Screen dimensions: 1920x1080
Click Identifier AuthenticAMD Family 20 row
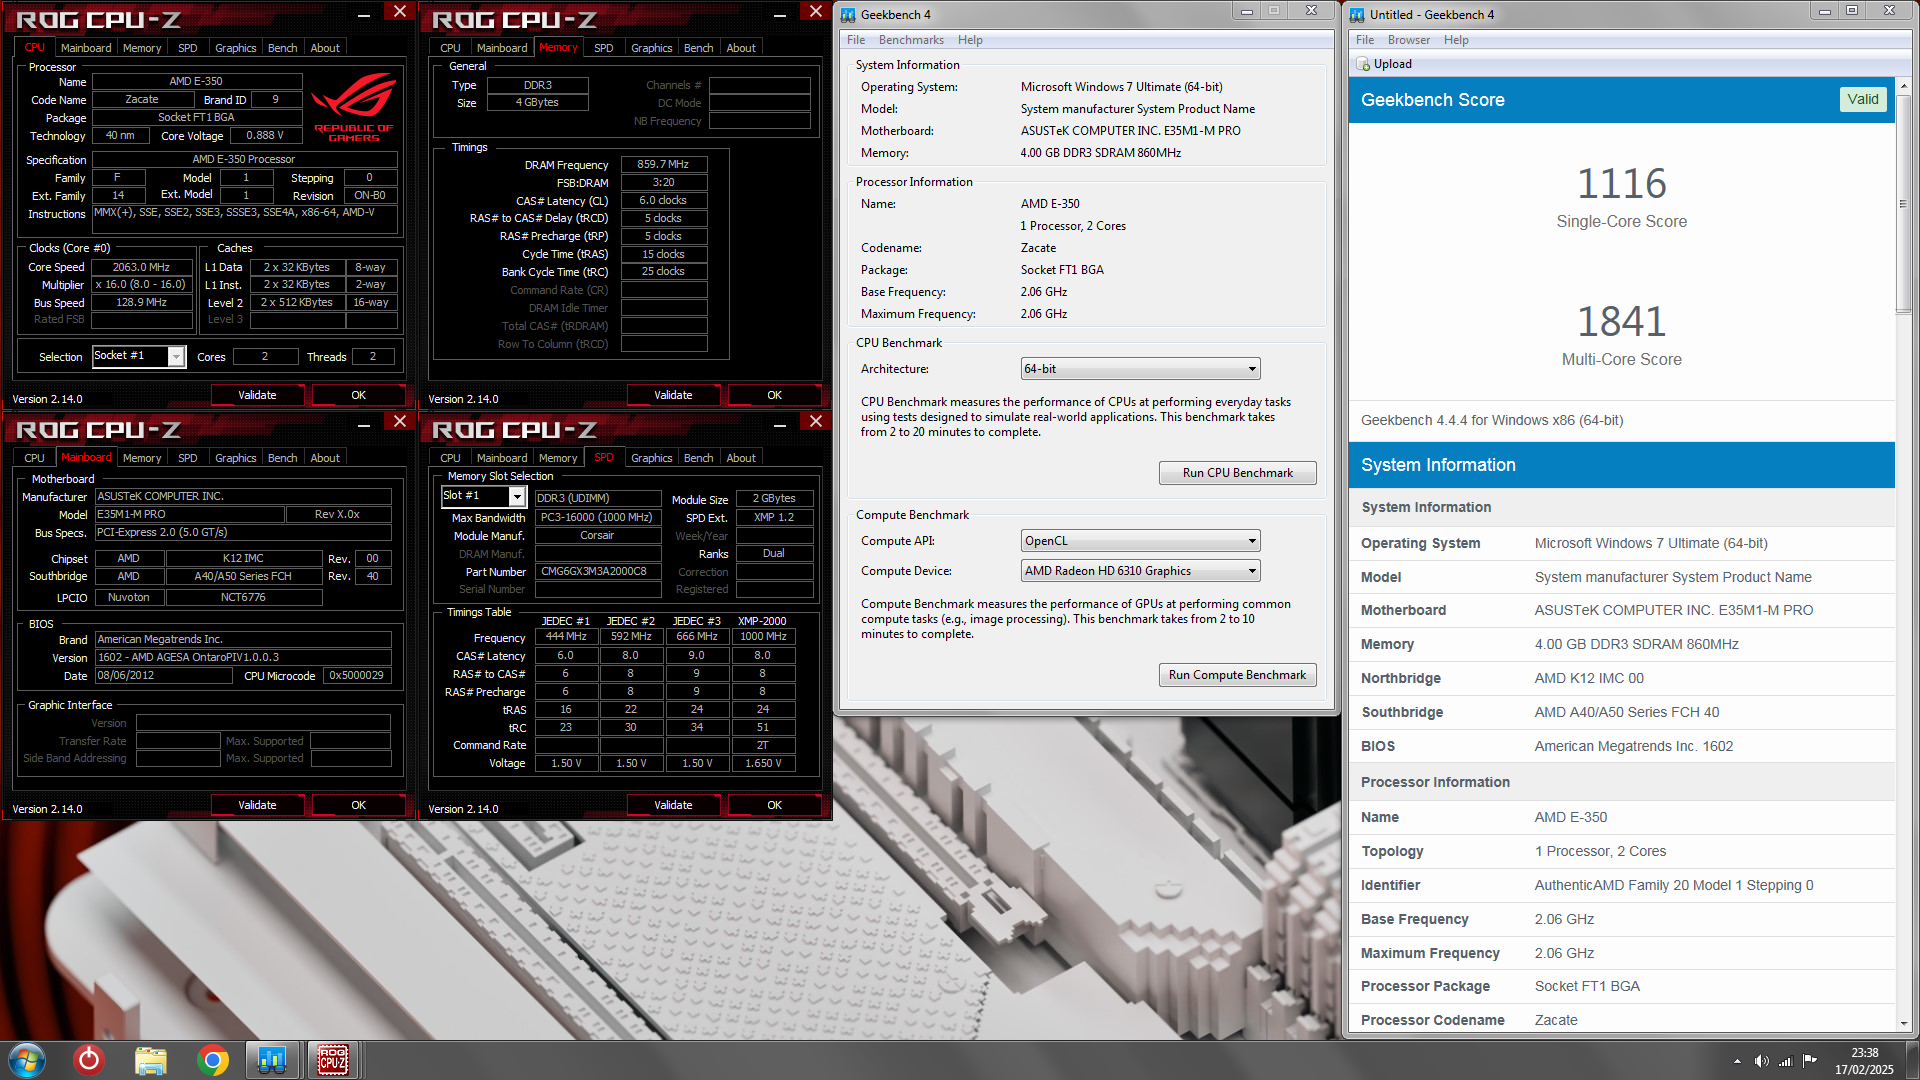coord(1621,885)
